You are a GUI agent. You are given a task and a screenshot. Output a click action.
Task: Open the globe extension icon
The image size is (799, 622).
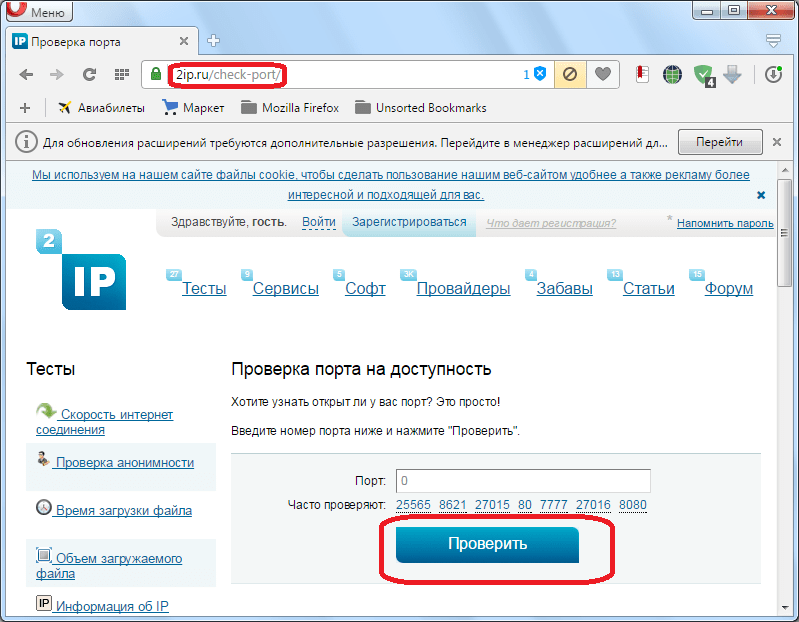(672, 75)
